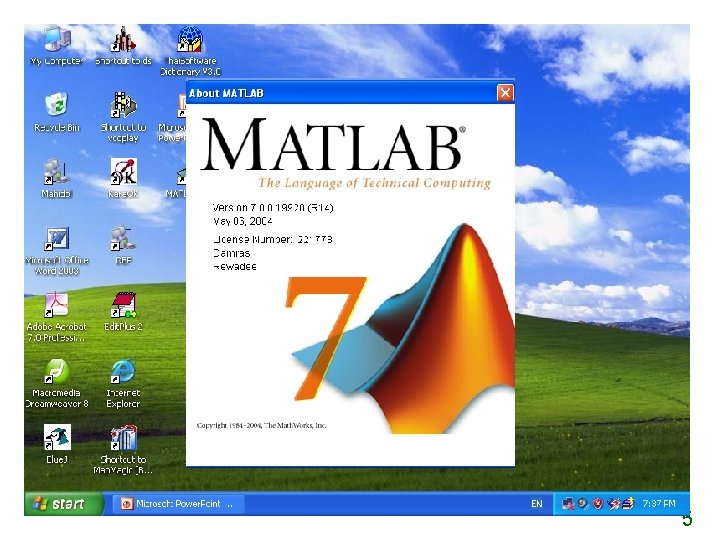This screenshot has width=720, height=540.
Task: Switch to the Microsoft PowerPoint taskbar button
Action: pyautogui.click(x=179, y=504)
